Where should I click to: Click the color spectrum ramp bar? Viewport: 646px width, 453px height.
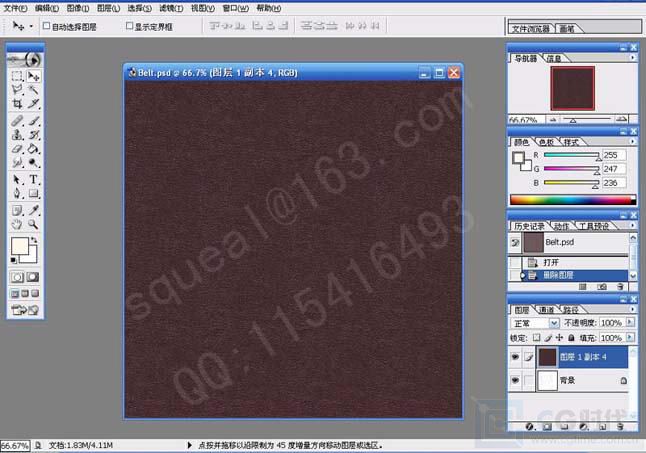pos(573,200)
